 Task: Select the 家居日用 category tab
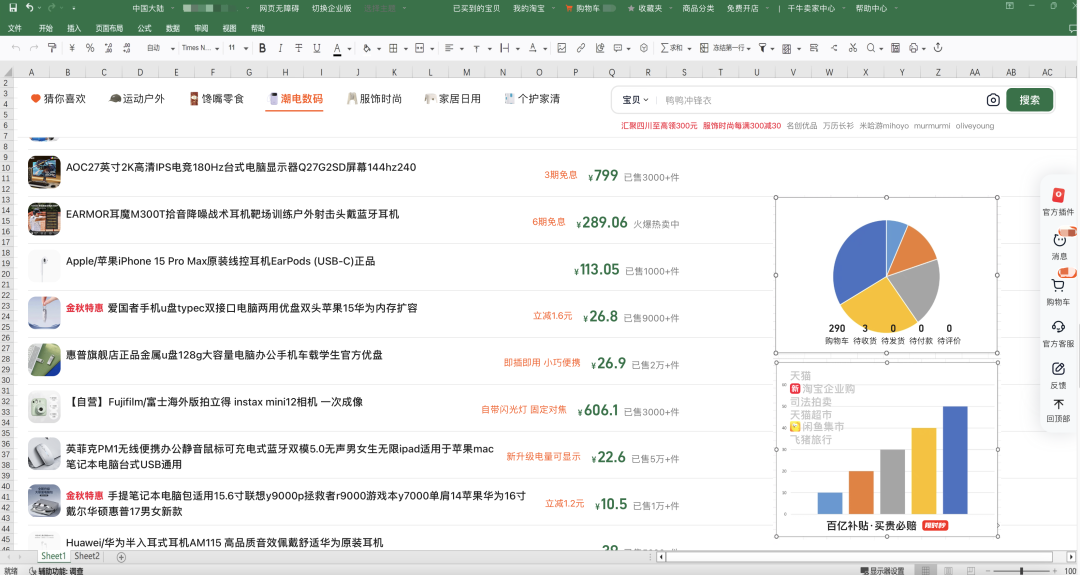pyautogui.click(x=453, y=98)
